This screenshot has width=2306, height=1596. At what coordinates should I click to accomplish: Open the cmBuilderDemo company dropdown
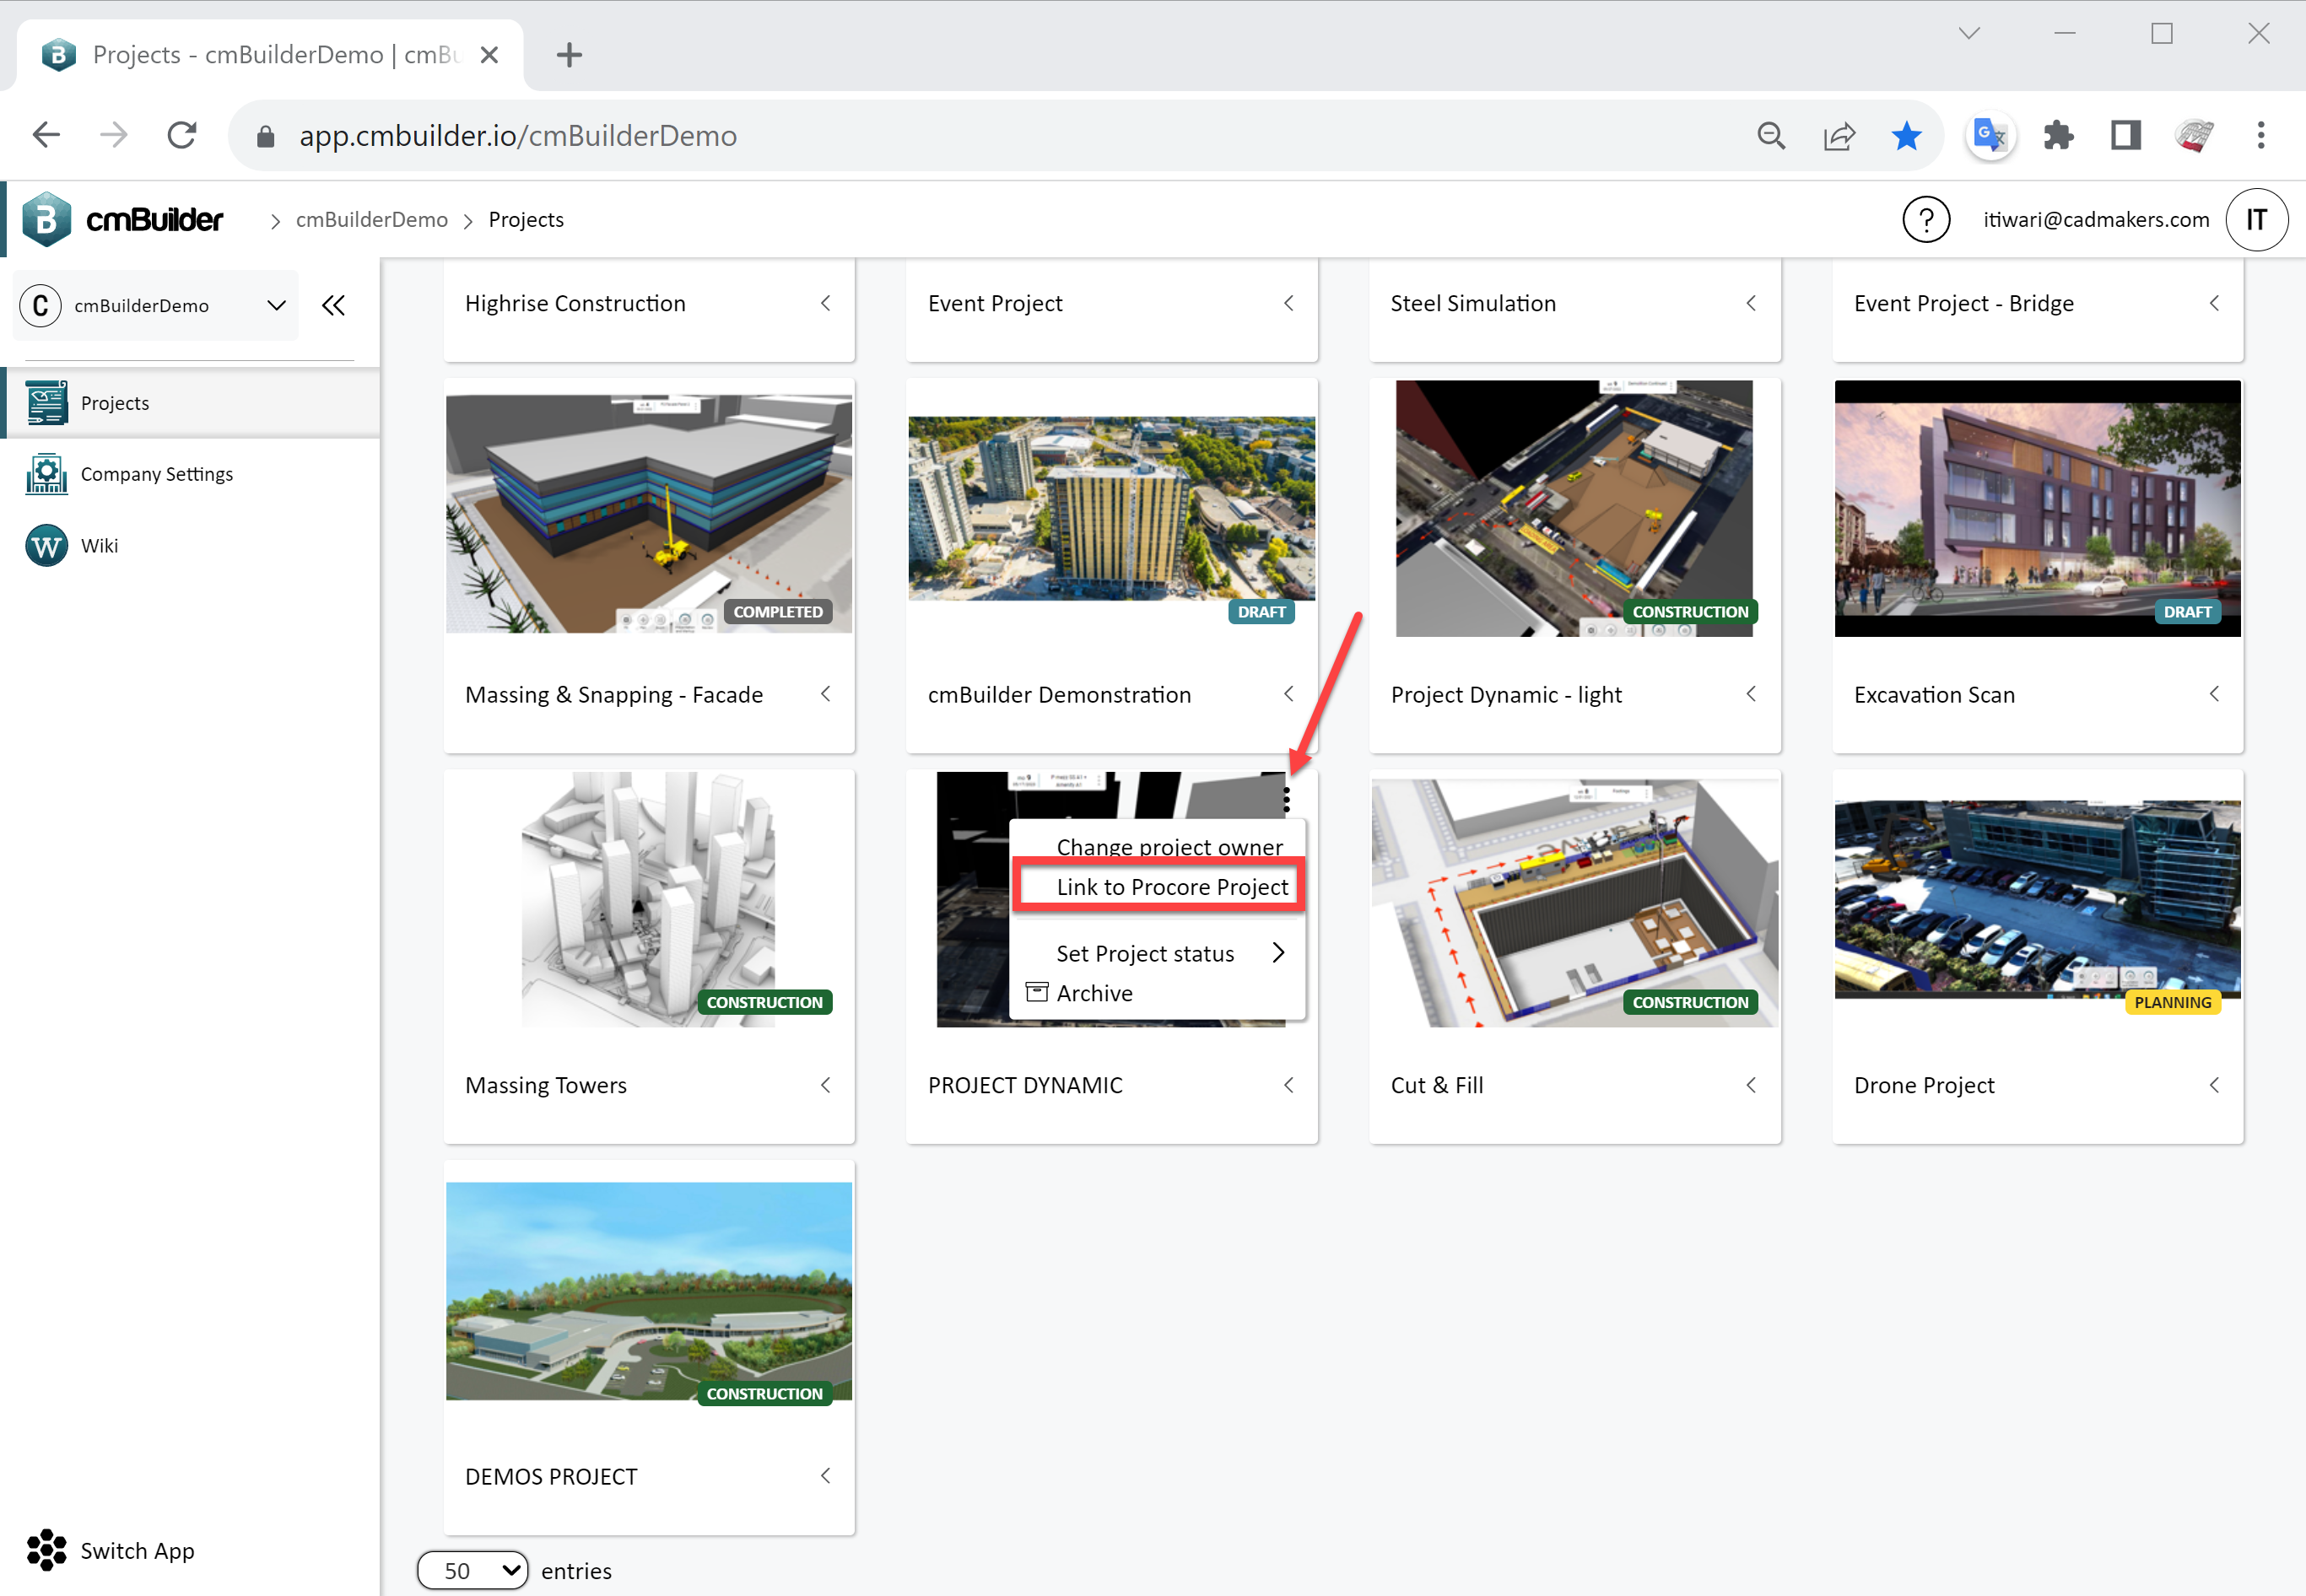point(158,306)
